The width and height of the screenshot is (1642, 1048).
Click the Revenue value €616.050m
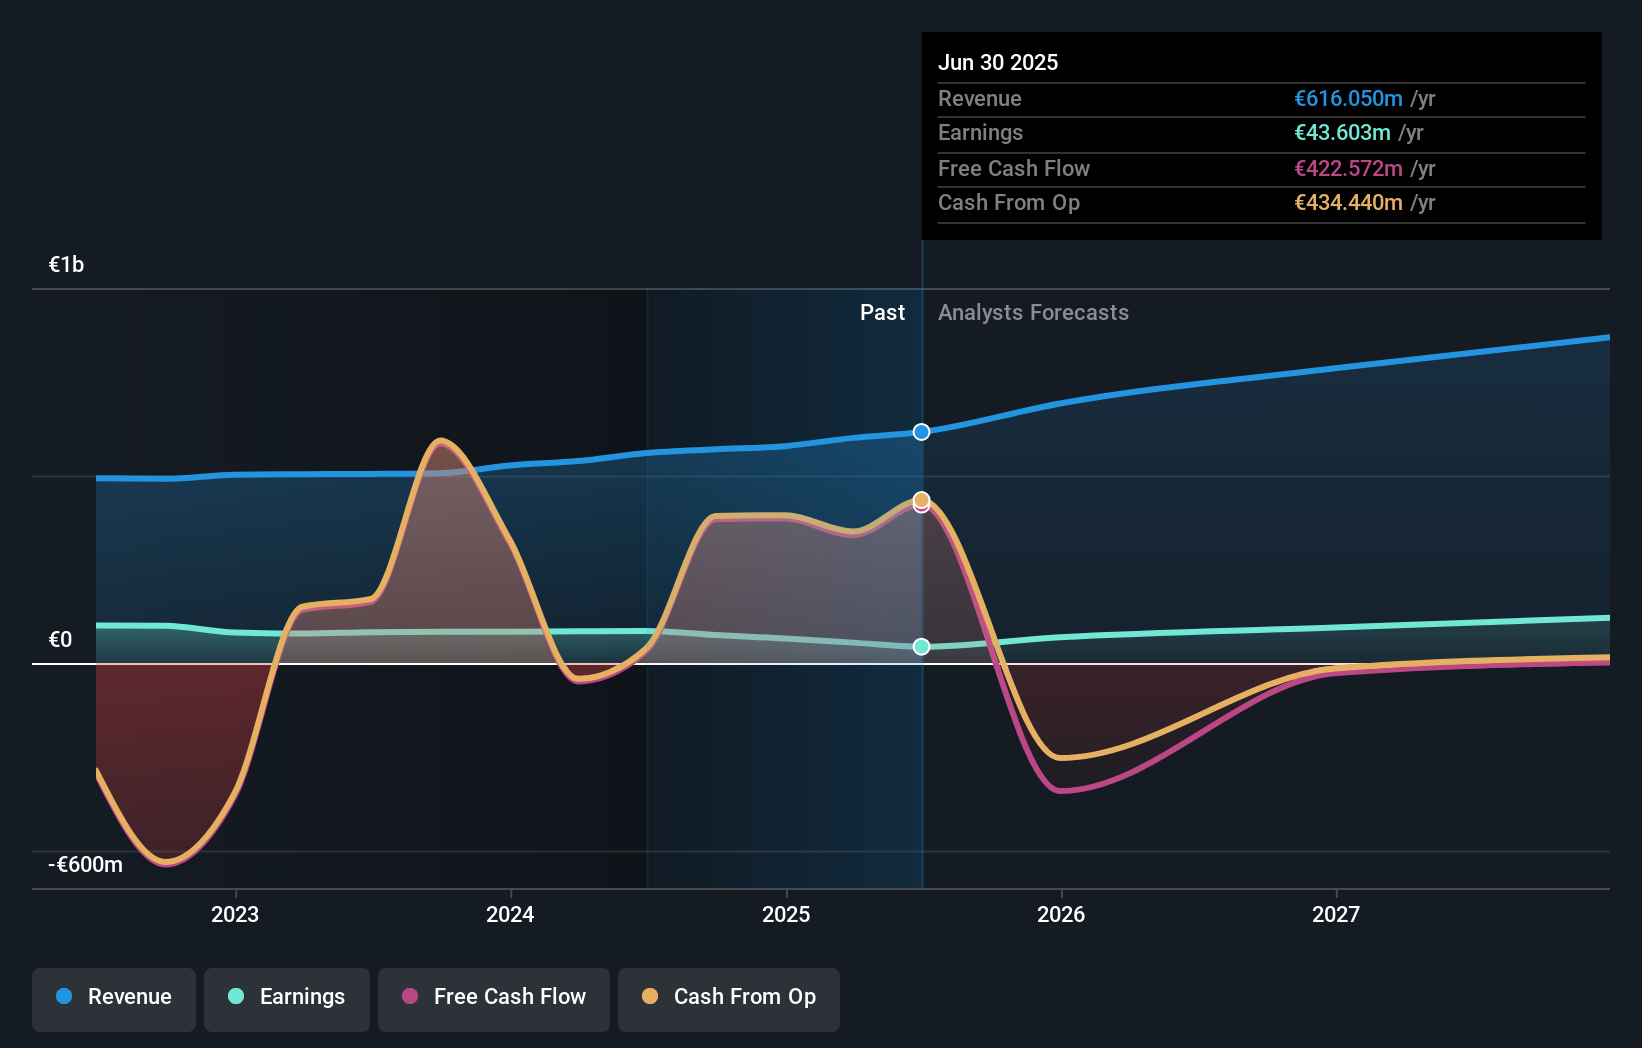point(1347,99)
